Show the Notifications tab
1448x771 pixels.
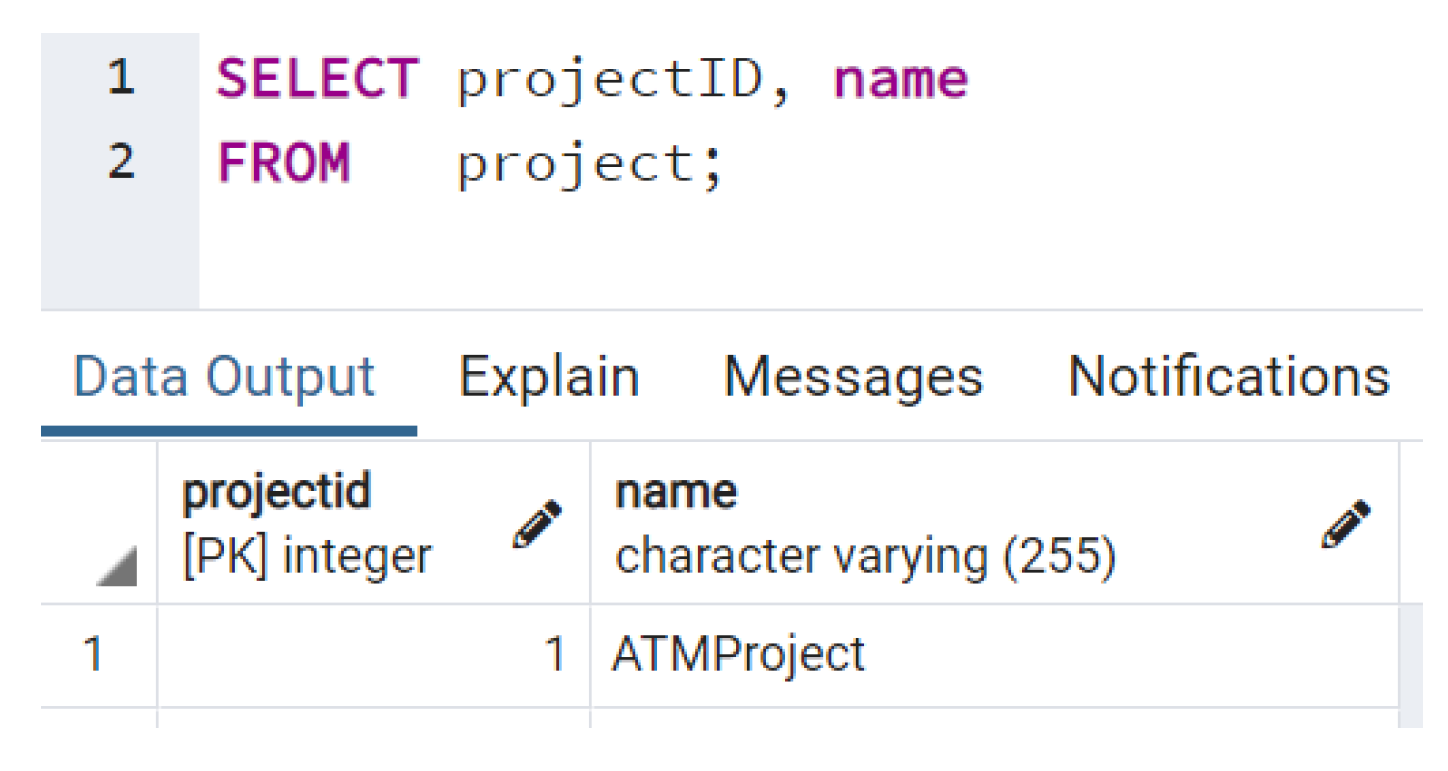coord(1228,378)
